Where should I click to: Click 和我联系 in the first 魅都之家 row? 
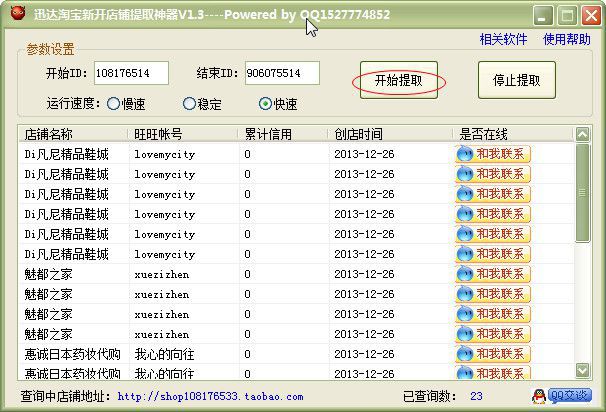coord(493,274)
